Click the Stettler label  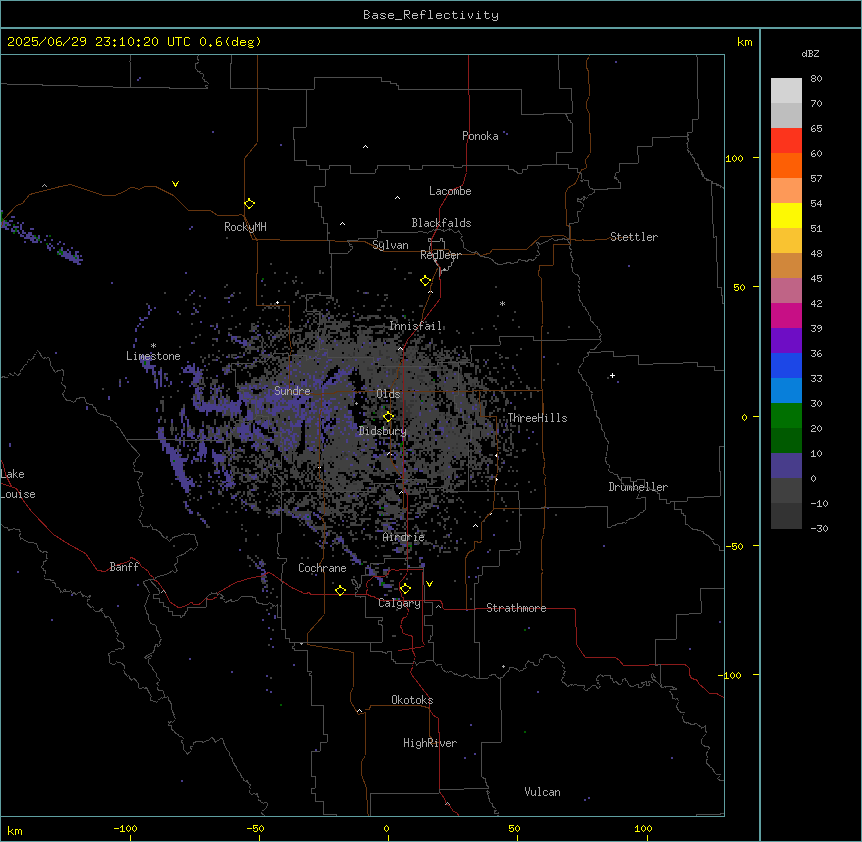coord(634,237)
